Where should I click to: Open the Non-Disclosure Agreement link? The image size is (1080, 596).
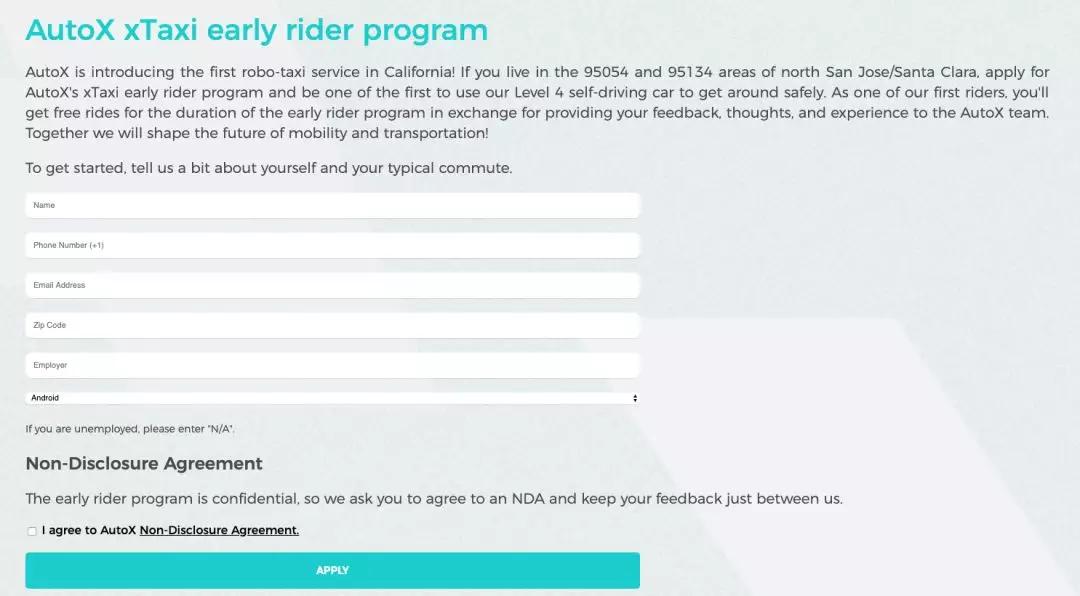(219, 530)
